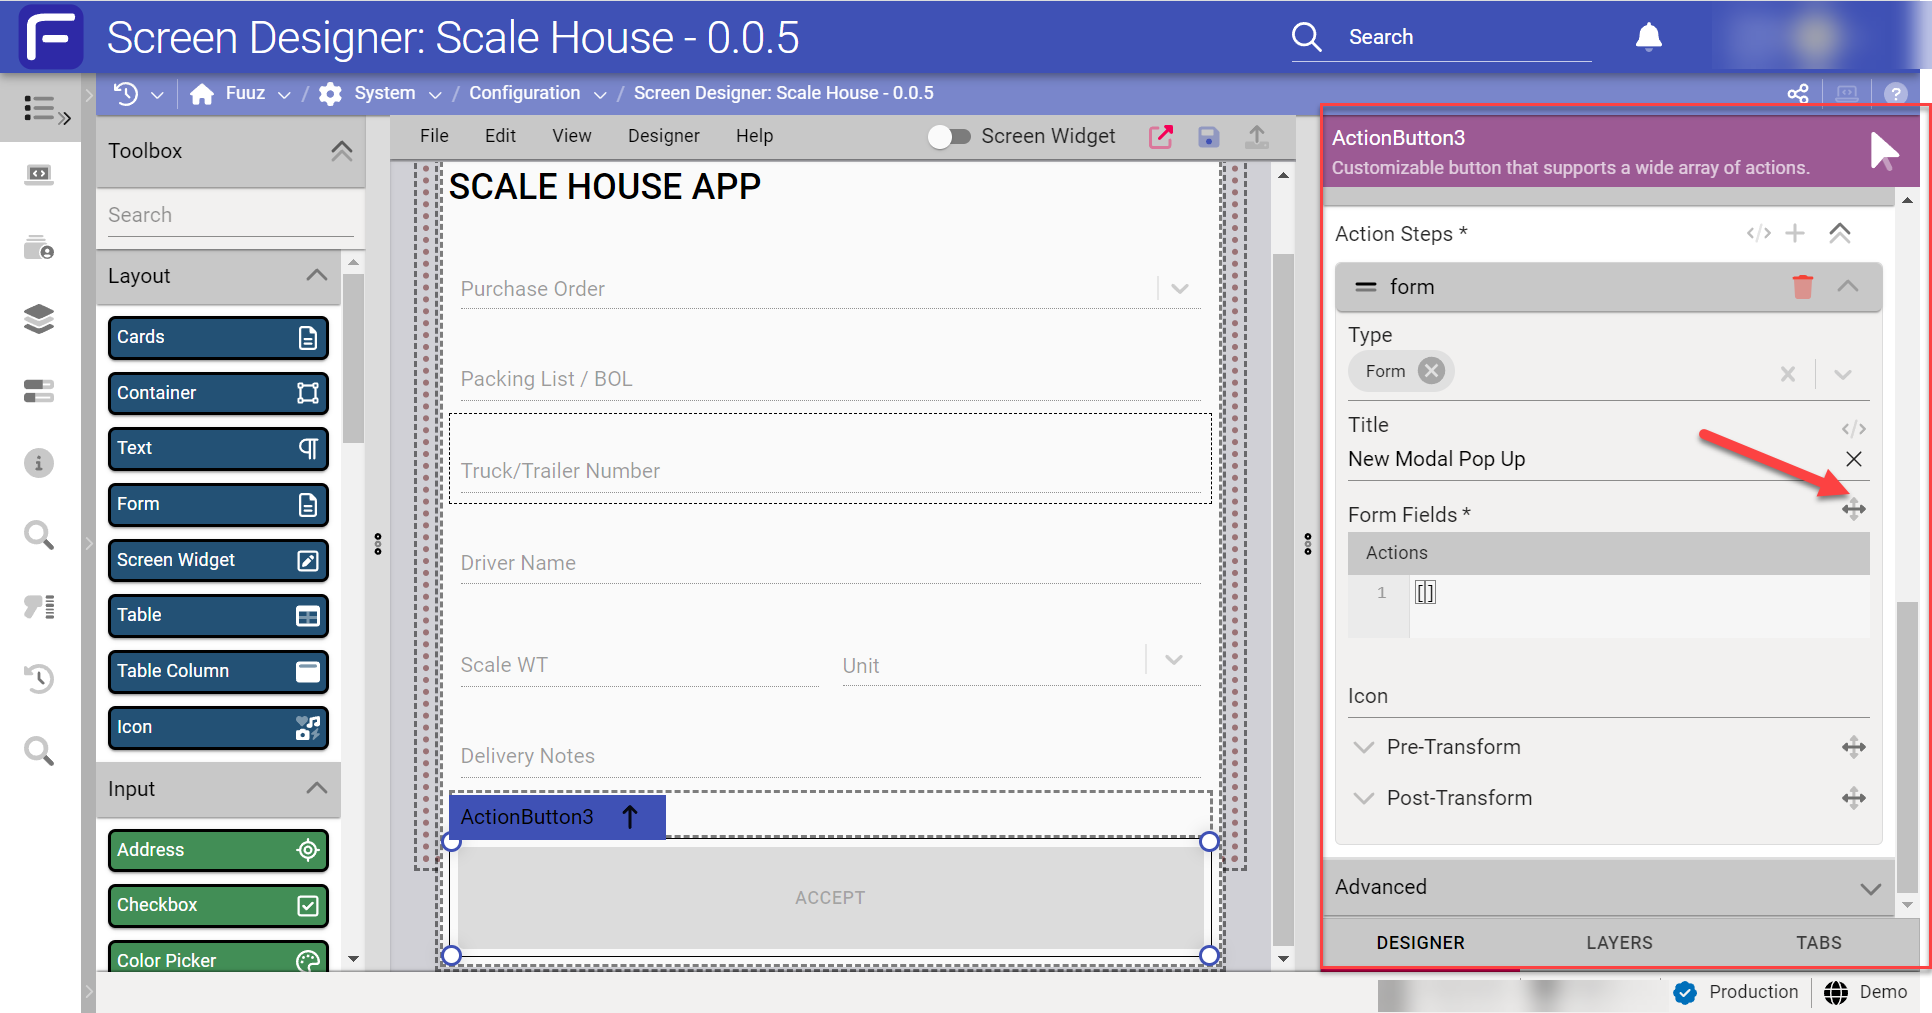
Task: Add the Container layout widget
Action: [x=218, y=393]
